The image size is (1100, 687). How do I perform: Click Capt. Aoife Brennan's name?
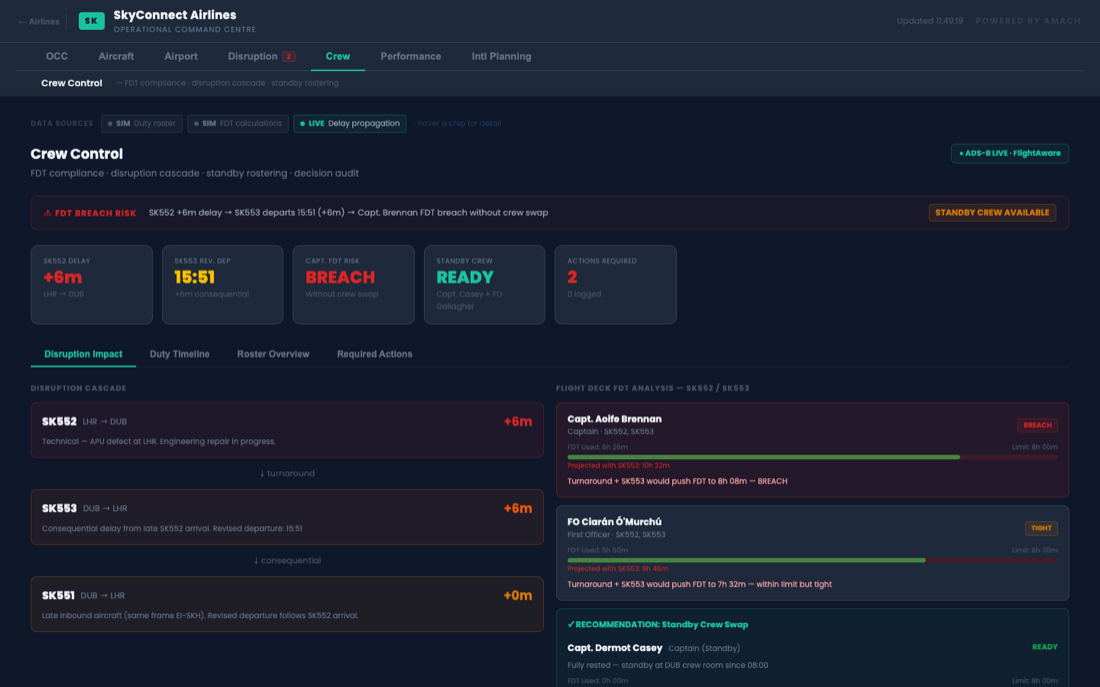(615, 419)
